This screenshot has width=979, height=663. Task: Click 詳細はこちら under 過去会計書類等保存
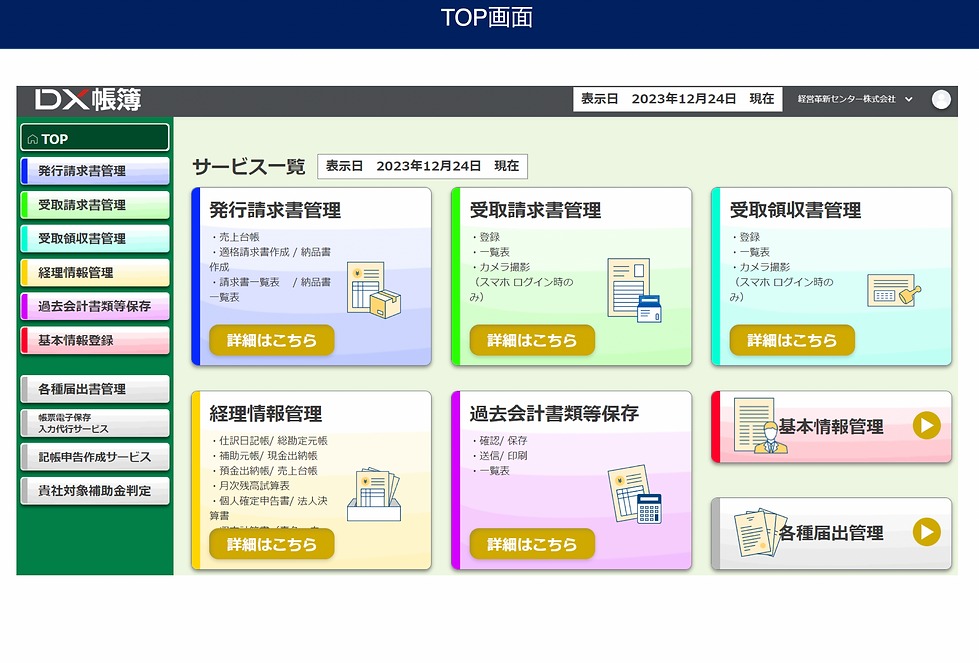point(532,544)
